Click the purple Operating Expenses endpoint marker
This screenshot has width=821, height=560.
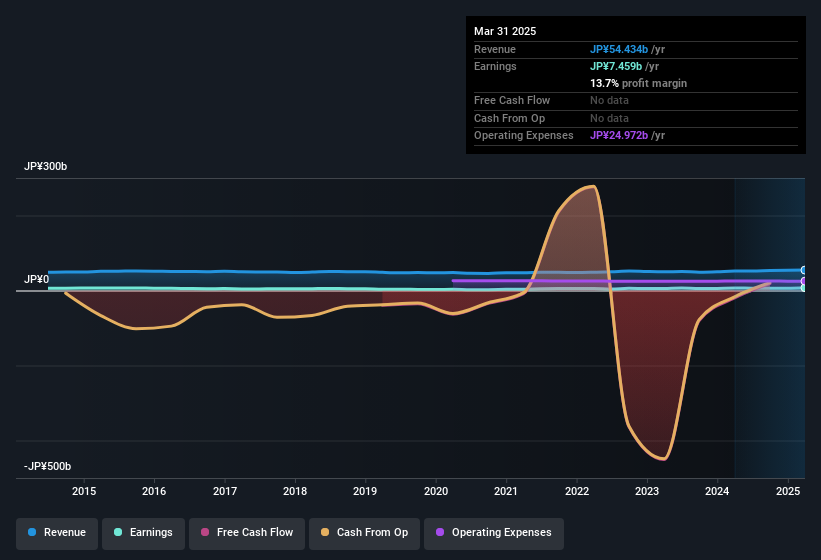[804, 281]
